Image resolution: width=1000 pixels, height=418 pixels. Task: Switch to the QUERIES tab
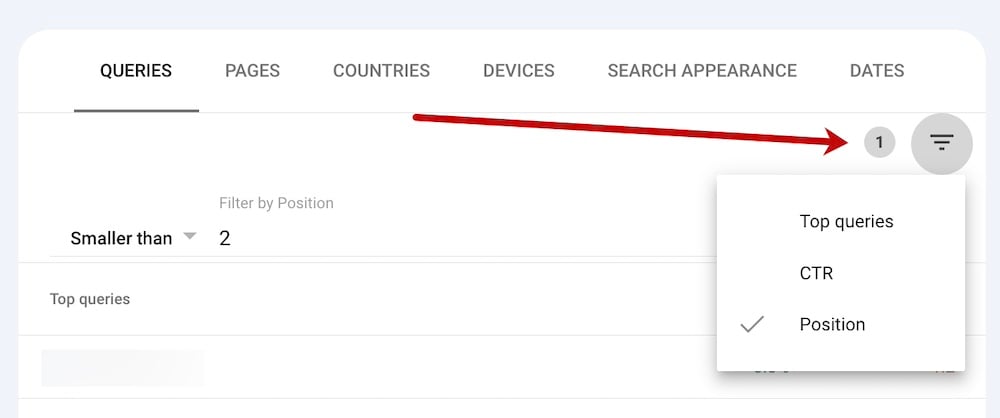pos(136,71)
